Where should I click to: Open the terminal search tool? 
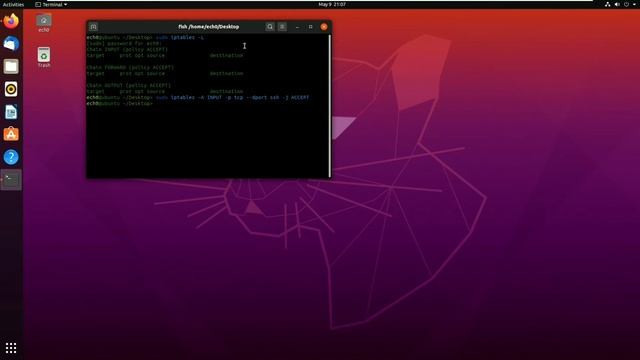tap(270, 27)
